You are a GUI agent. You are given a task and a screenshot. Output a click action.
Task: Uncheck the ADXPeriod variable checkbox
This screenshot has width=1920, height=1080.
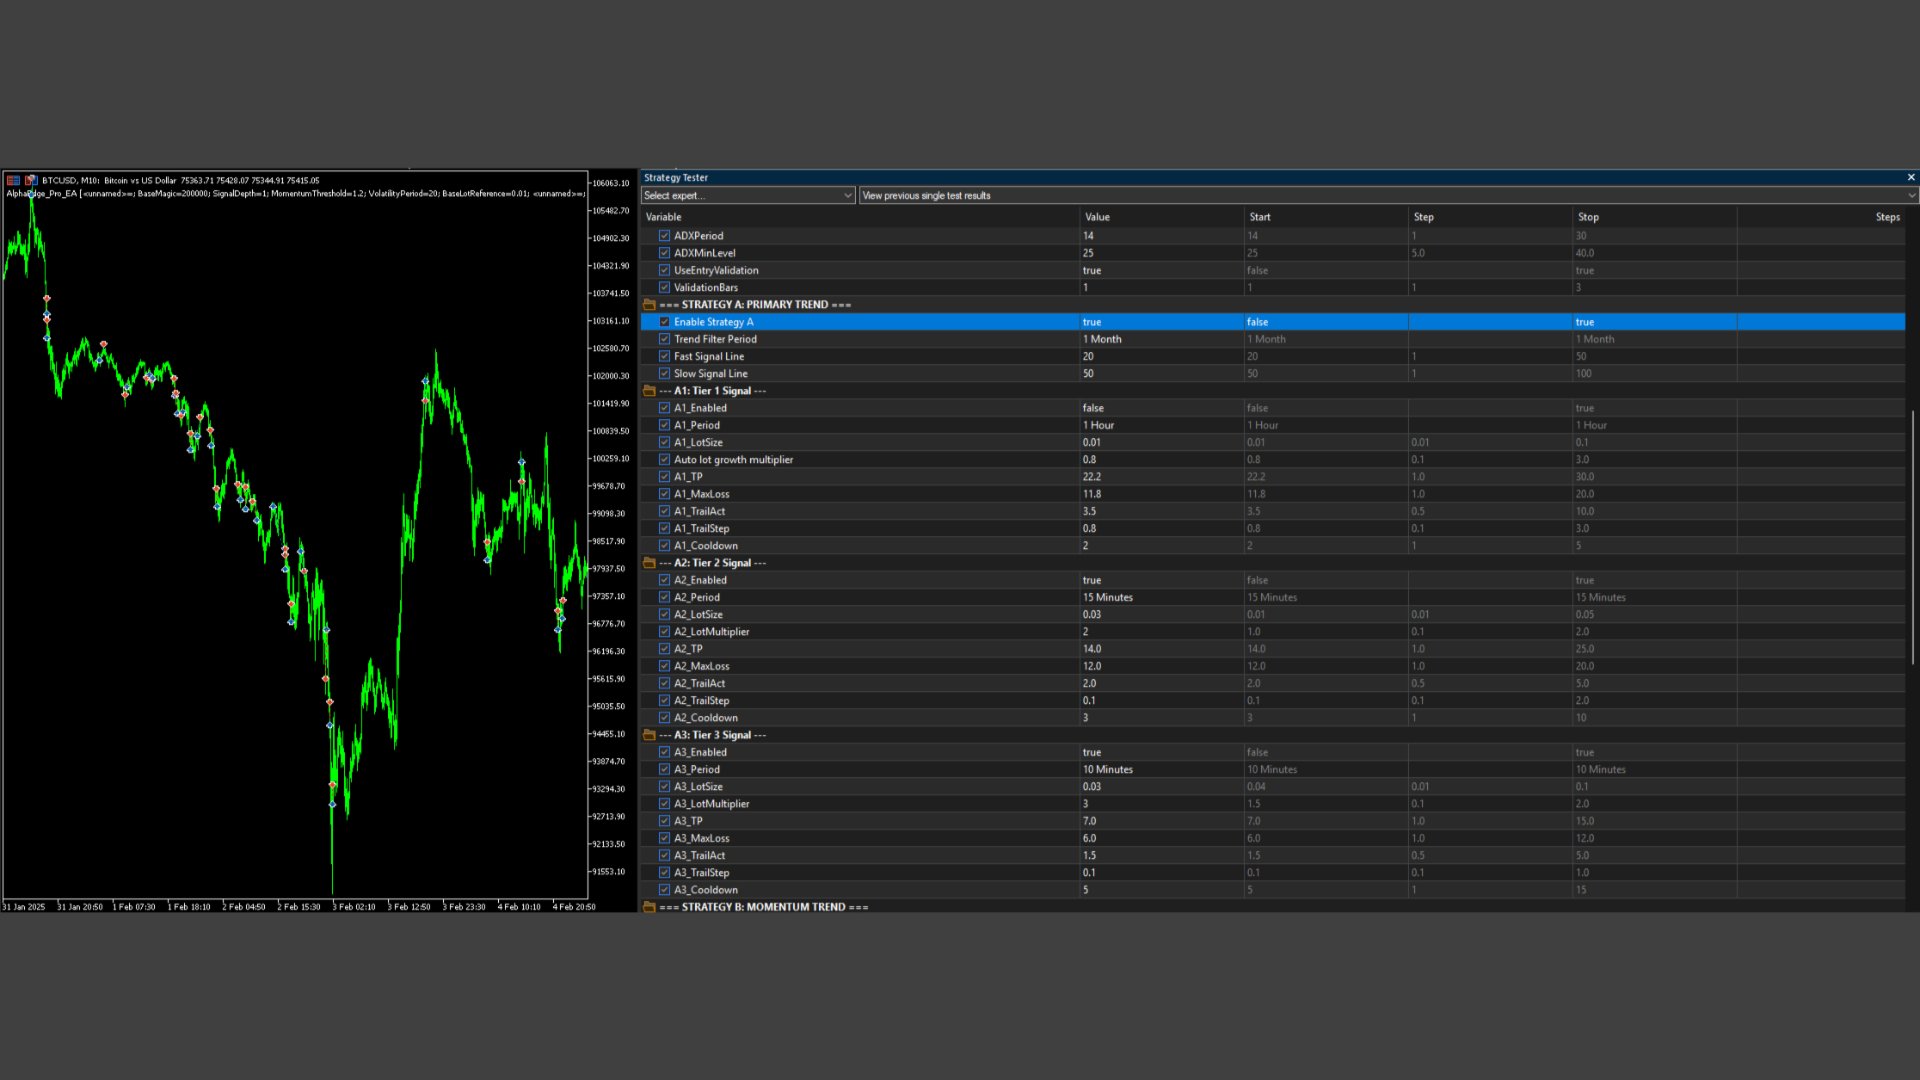pyautogui.click(x=664, y=236)
